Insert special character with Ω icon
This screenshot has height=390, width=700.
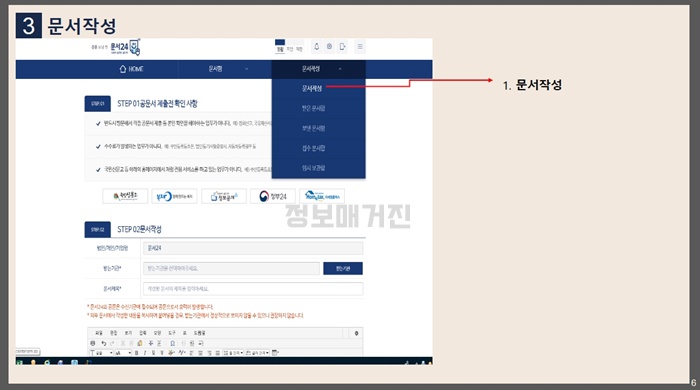point(172,343)
